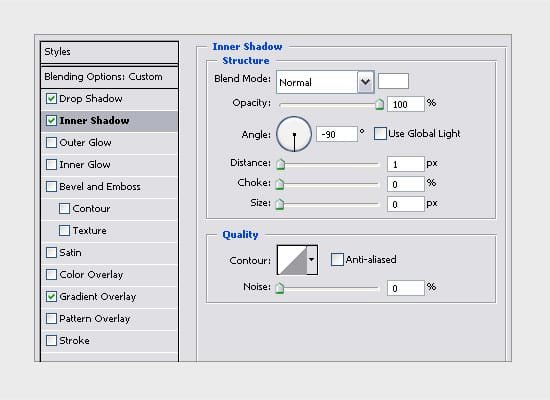Expand the Contour picker arrow
The image size is (550, 400).
(312, 260)
